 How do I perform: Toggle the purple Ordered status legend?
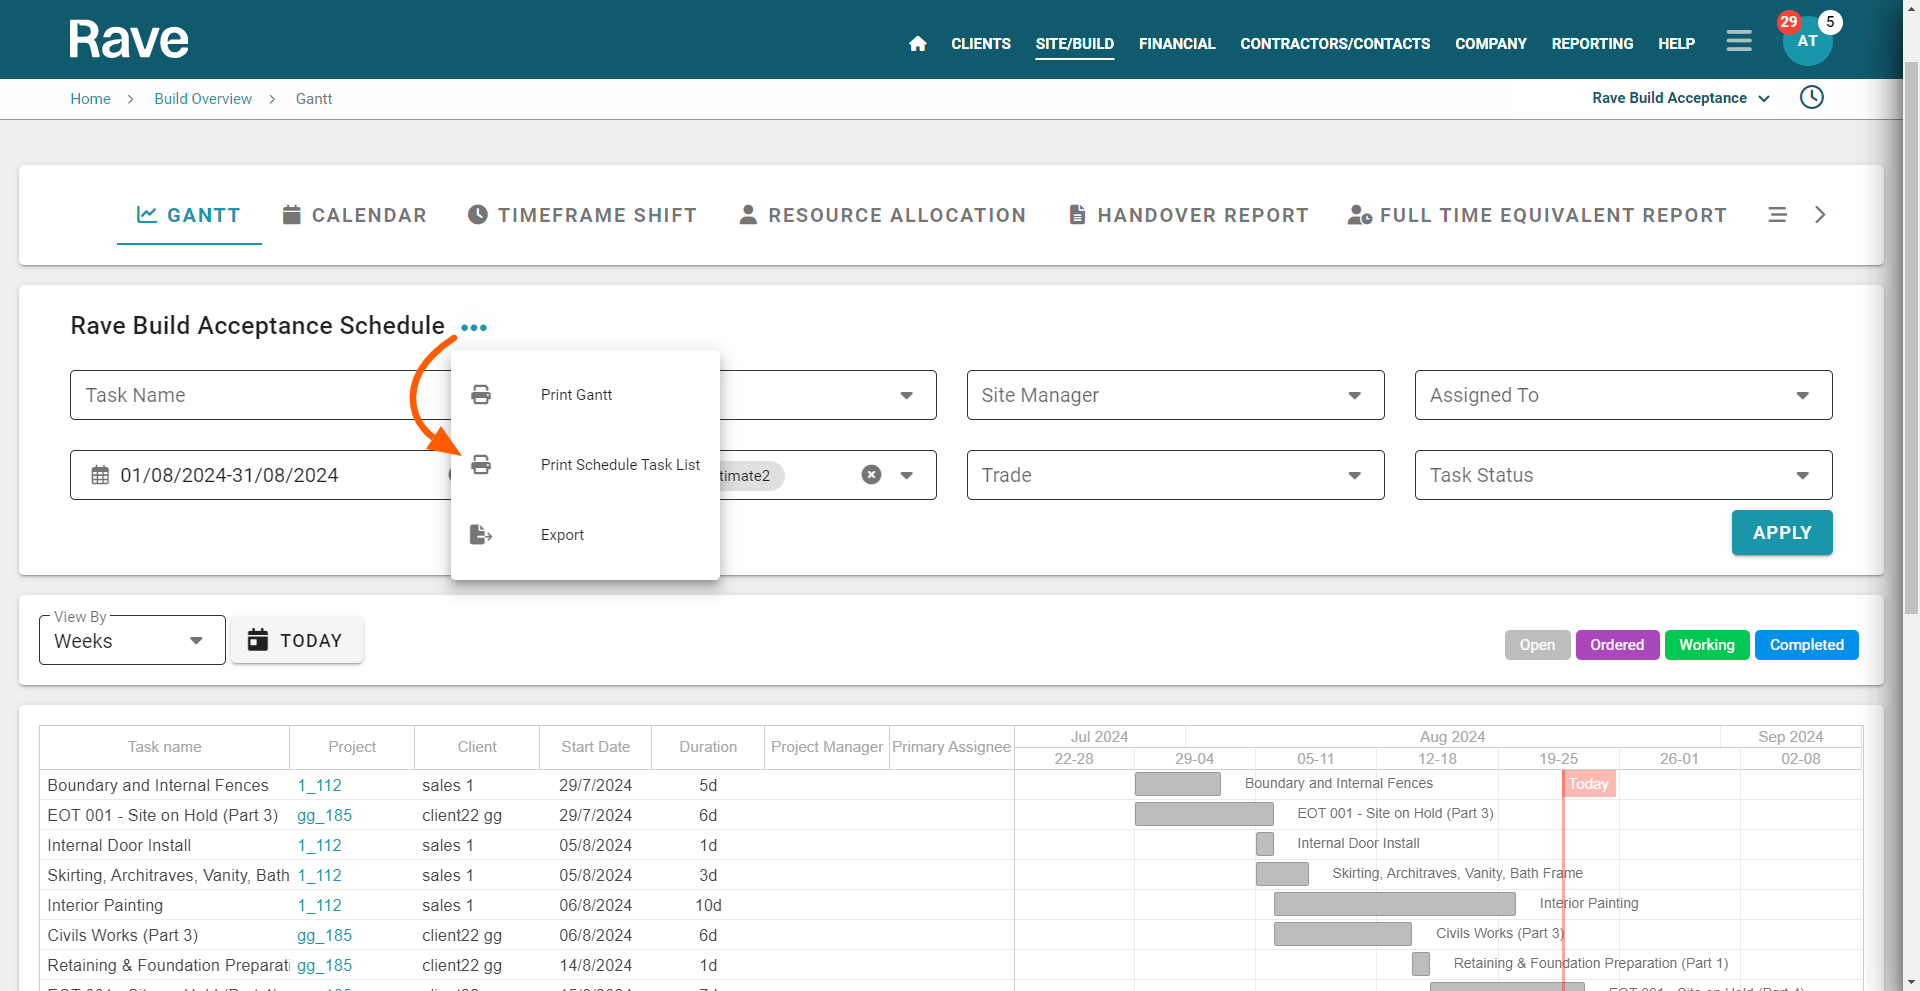(1617, 645)
